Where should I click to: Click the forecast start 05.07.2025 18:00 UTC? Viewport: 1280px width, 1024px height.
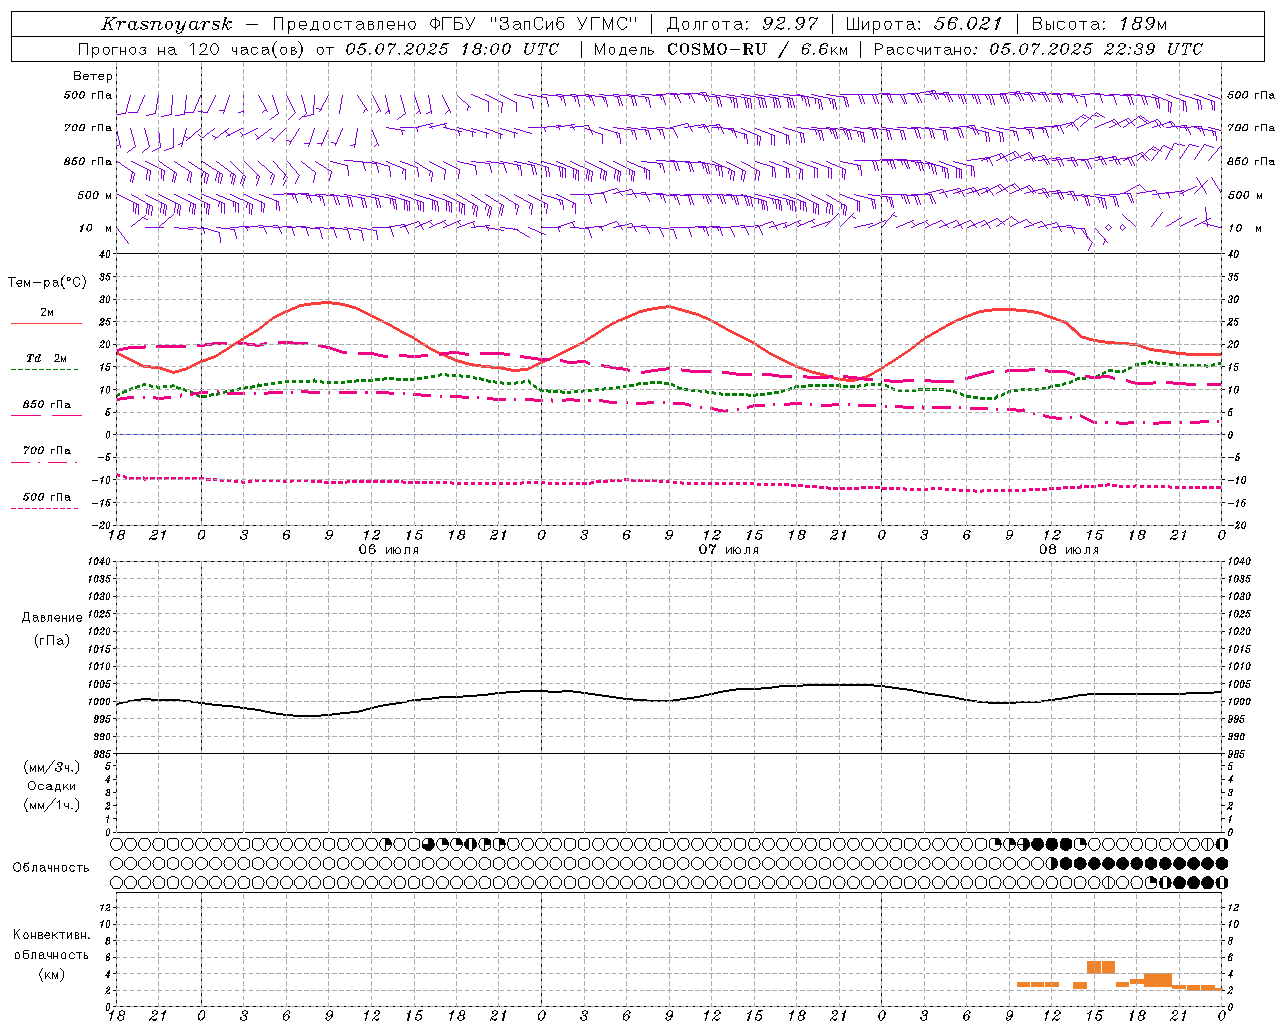coord(452,49)
